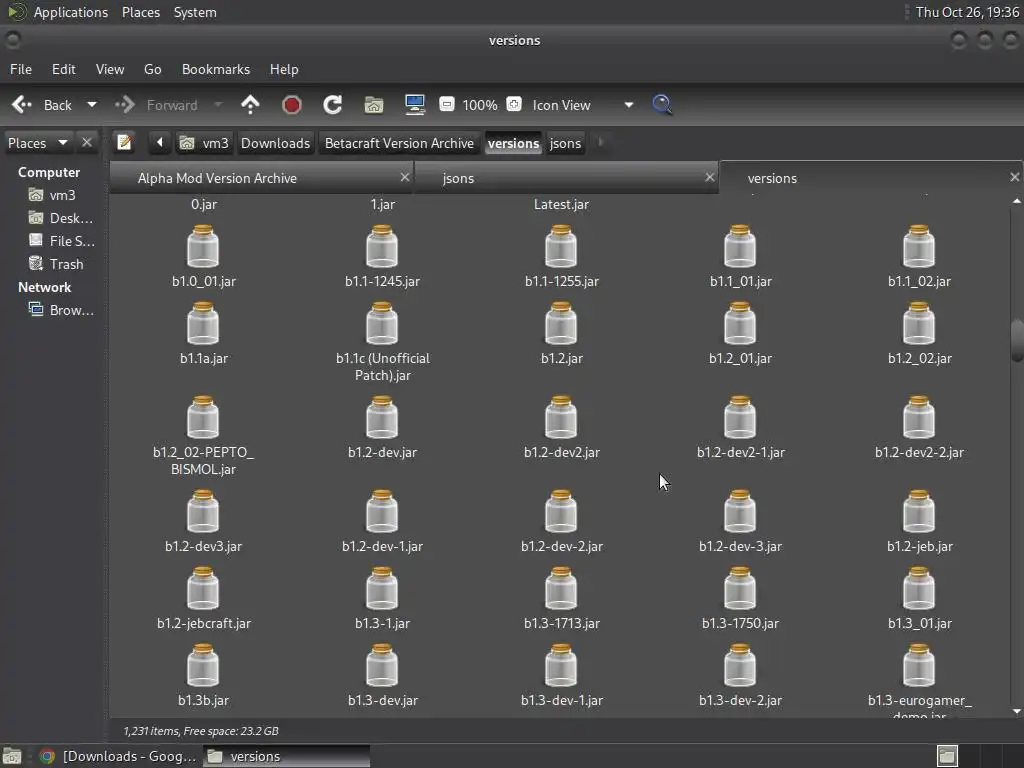Select the jsons path bar button
This screenshot has width=1024, height=768.
[565, 143]
